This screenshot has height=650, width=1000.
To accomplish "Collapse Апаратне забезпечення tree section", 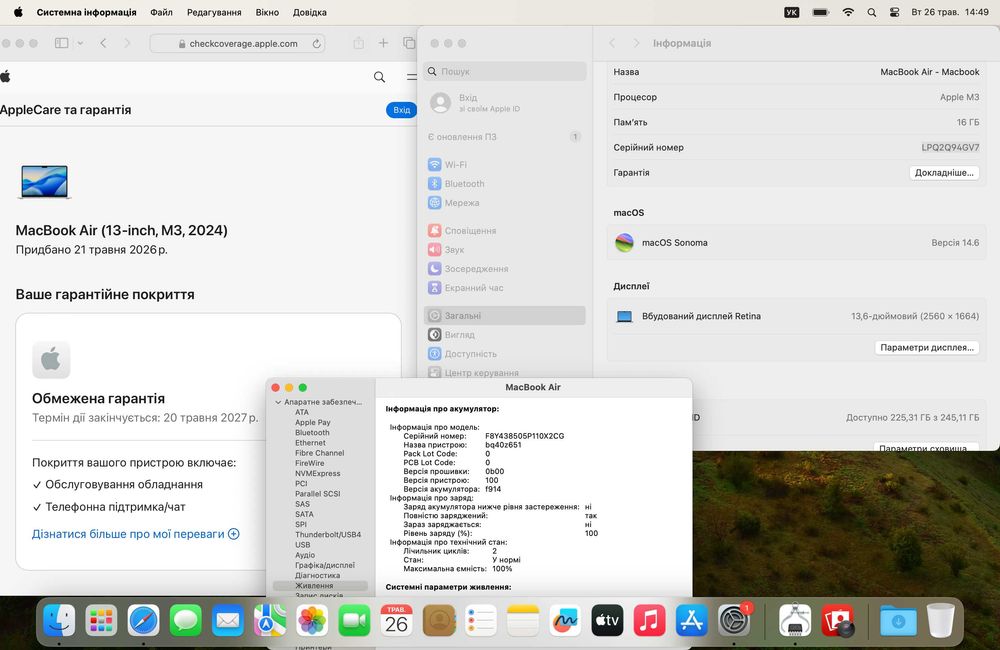I will (278, 403).
